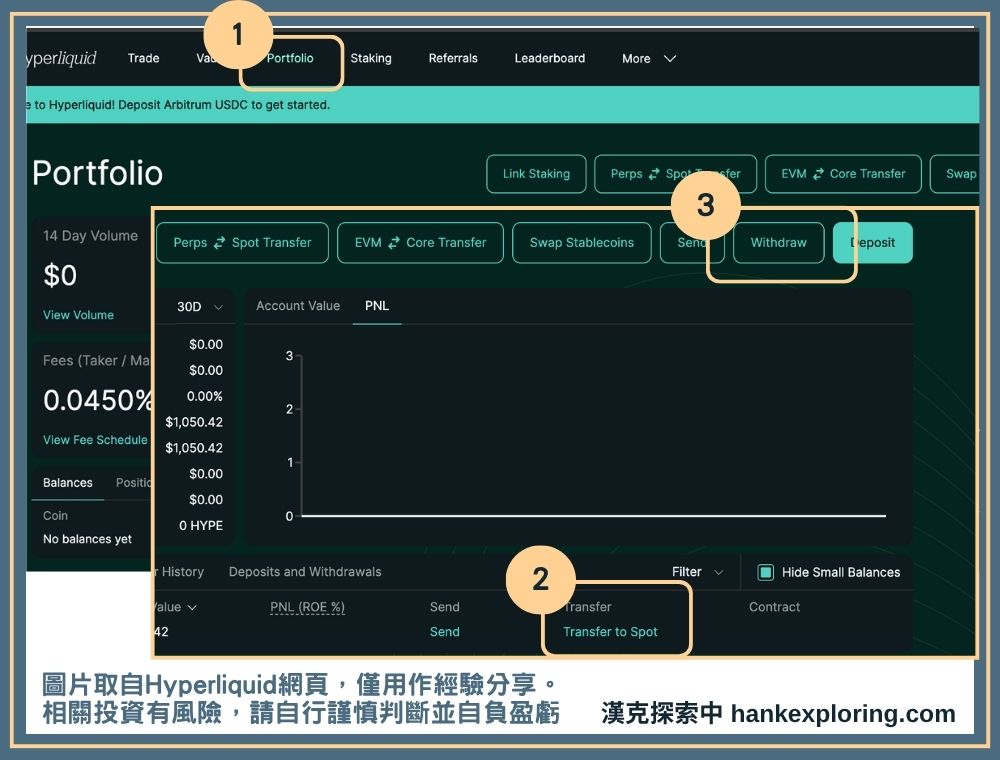Click the Link Staking button
This screenshot has width=1000, height=760.
pos(536,173)
